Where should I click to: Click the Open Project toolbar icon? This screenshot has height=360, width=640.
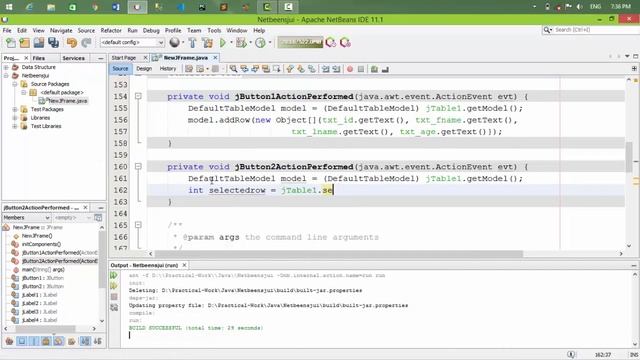39,42
